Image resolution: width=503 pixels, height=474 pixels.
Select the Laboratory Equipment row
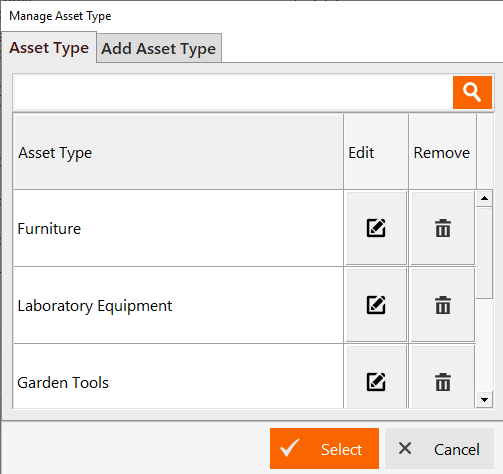[178, 305]
